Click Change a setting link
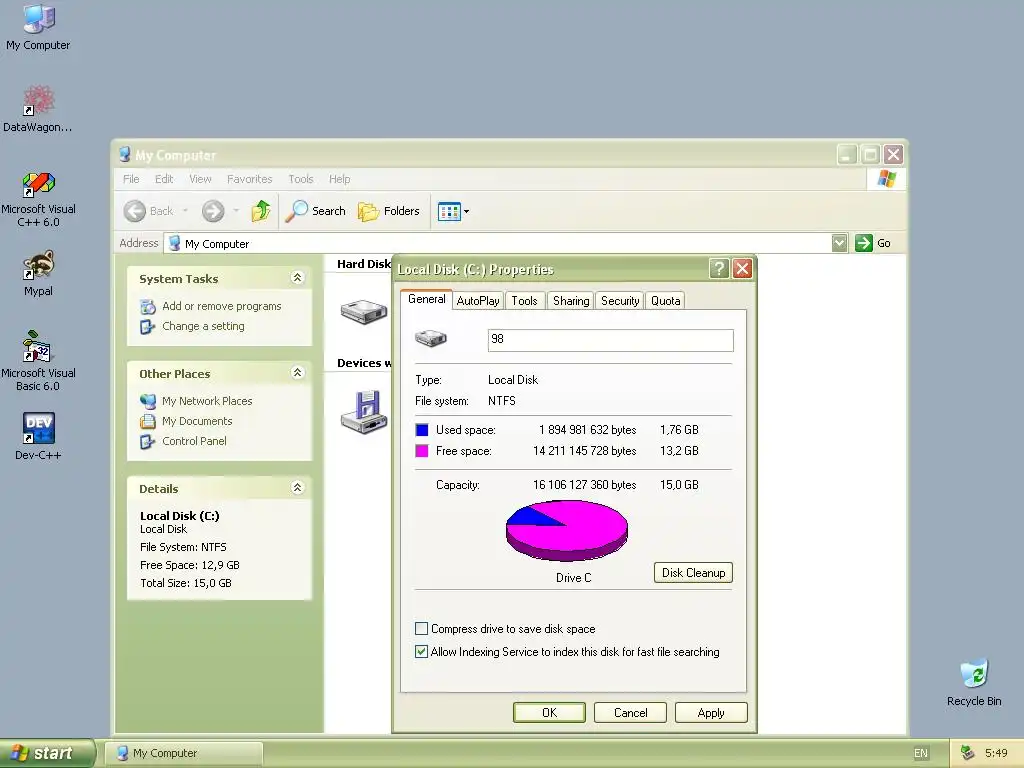The width and height of the screenshot is (1024, 768). pyautogui.click(x=203, y=326)
